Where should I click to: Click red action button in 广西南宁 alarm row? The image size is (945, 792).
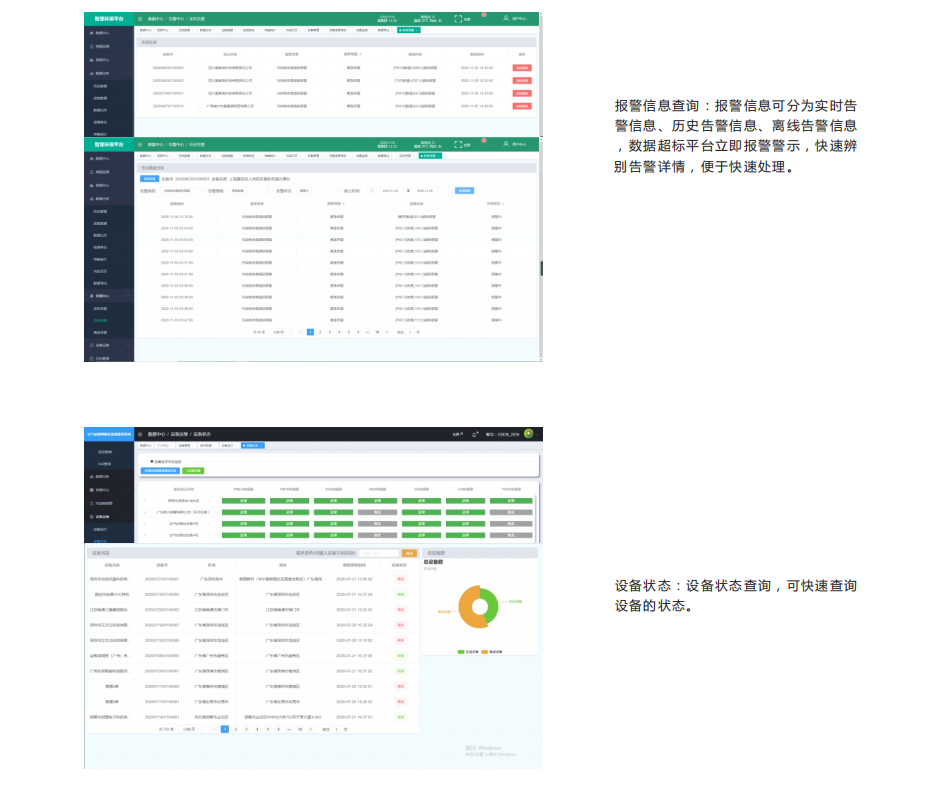tap(522, 106)
